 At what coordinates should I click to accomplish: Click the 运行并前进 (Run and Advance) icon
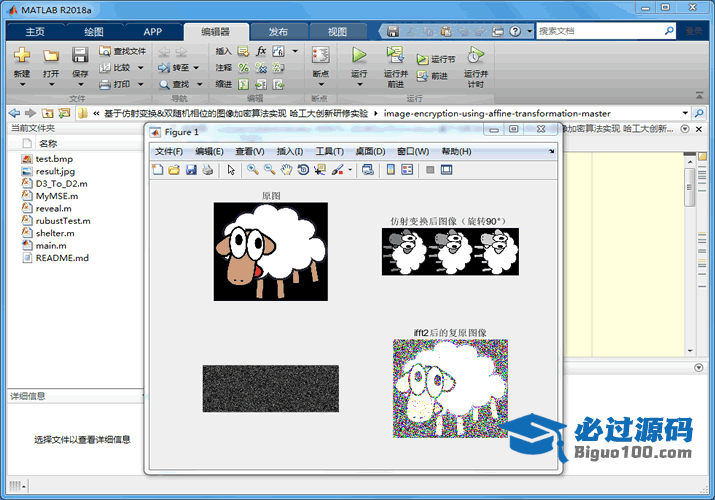395,55
